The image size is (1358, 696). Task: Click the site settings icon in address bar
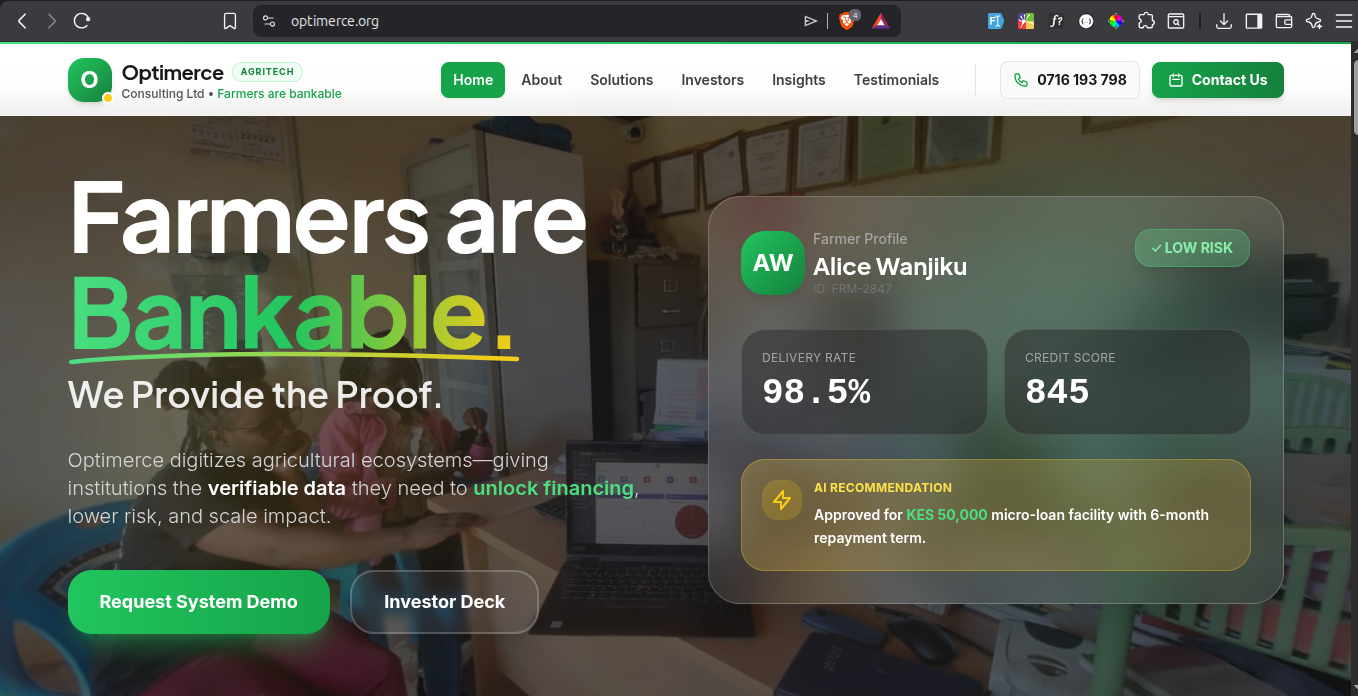click(267, 21)
